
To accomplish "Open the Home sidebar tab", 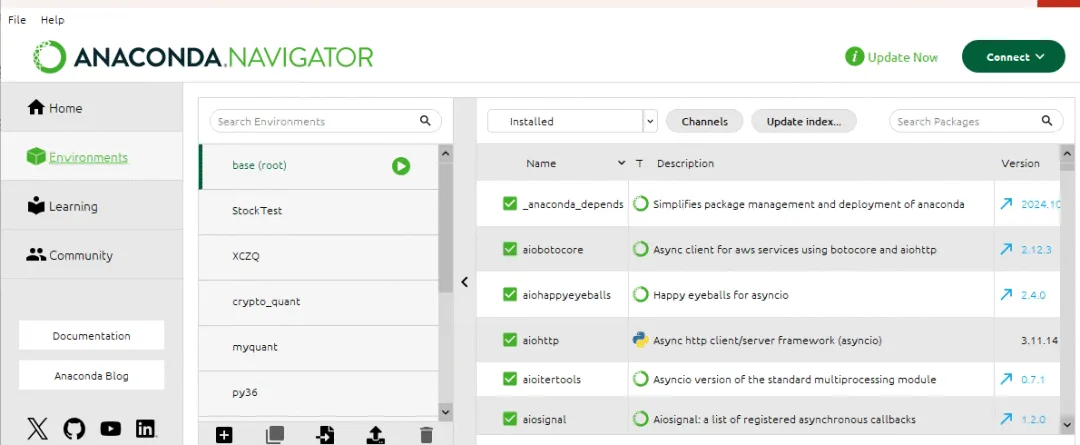I will pyautogui.click(x=92, y=108).
